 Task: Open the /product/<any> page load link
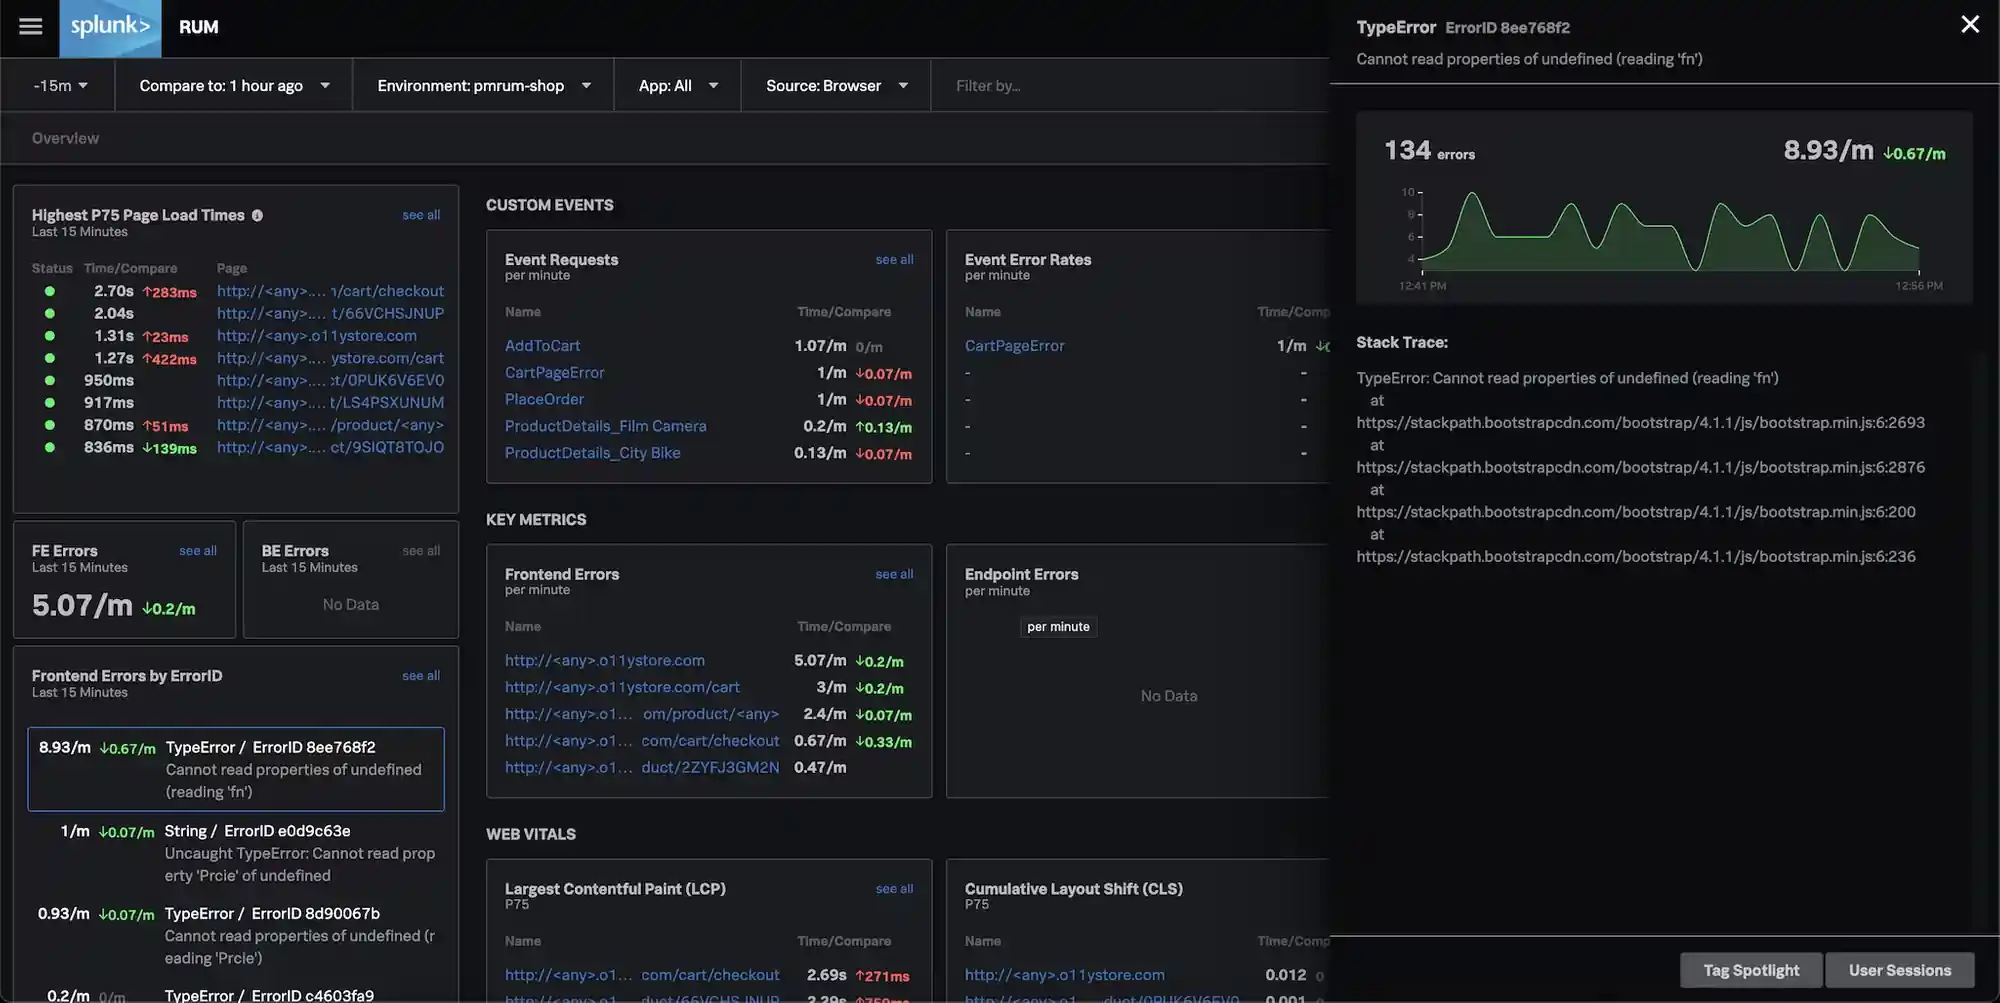330,425
